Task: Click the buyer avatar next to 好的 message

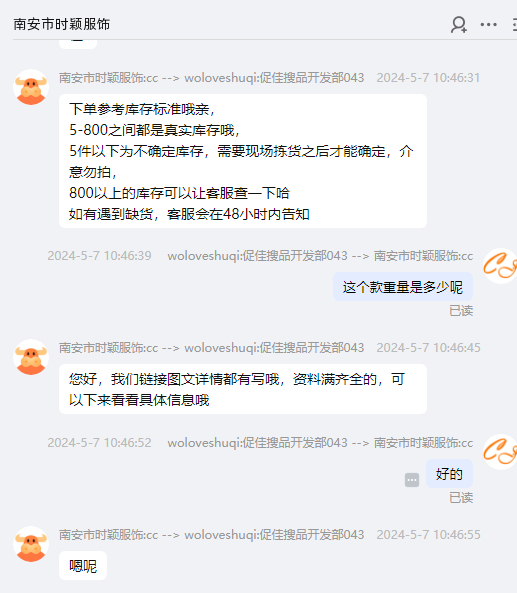Action: (500, 452)
